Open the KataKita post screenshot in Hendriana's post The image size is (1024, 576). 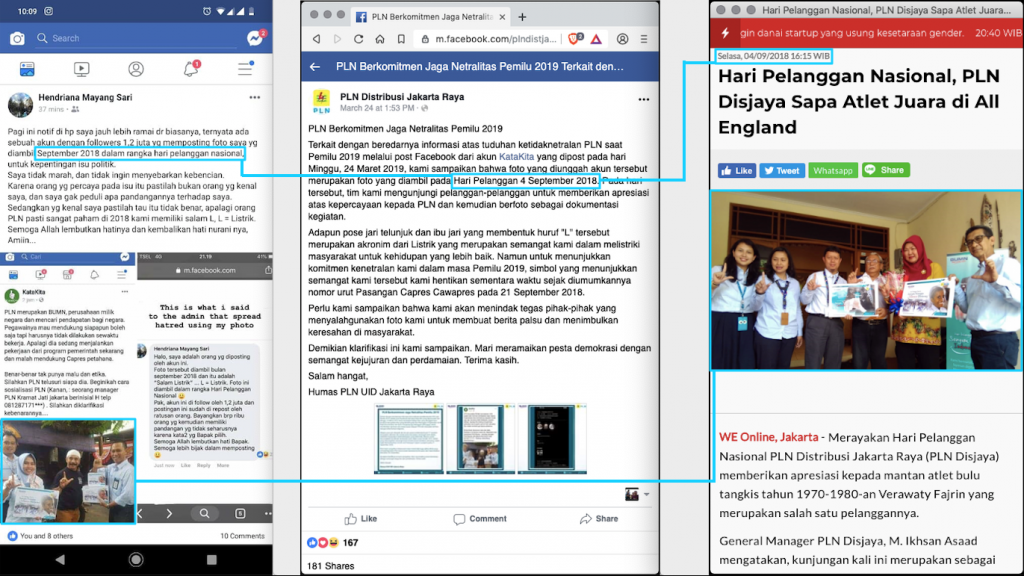pos(68,389)
